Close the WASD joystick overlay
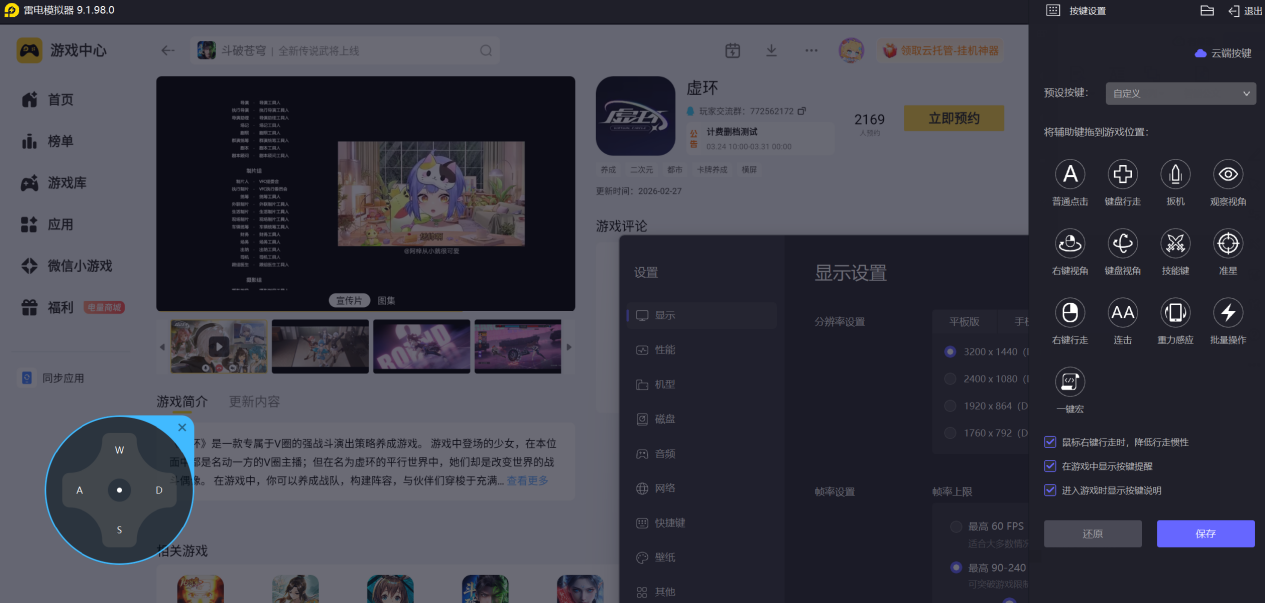This screenshot has height=603, width=1265. pos(182,427)
